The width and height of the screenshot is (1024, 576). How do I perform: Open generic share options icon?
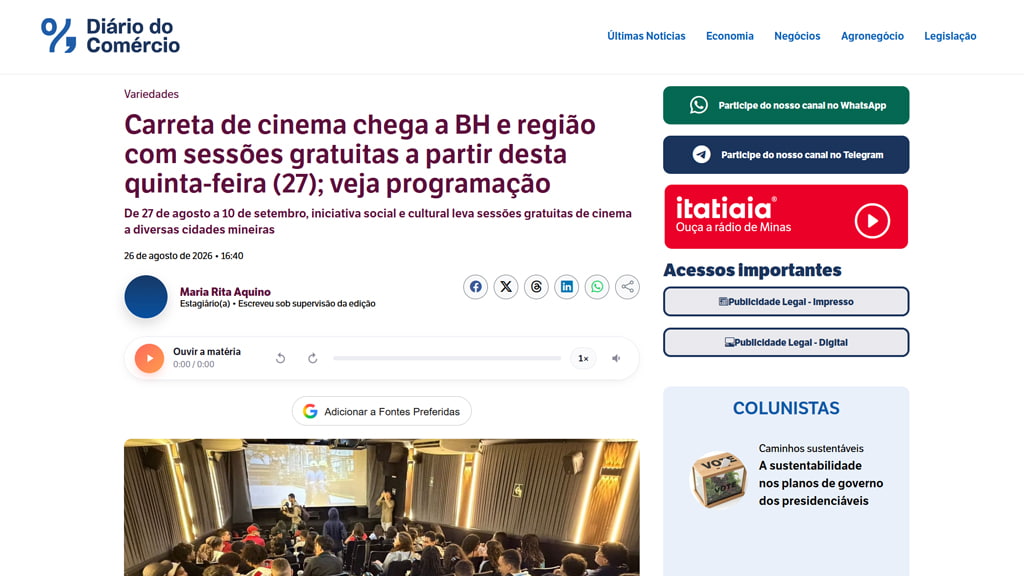pyautogui.click(x=627, y=287)
